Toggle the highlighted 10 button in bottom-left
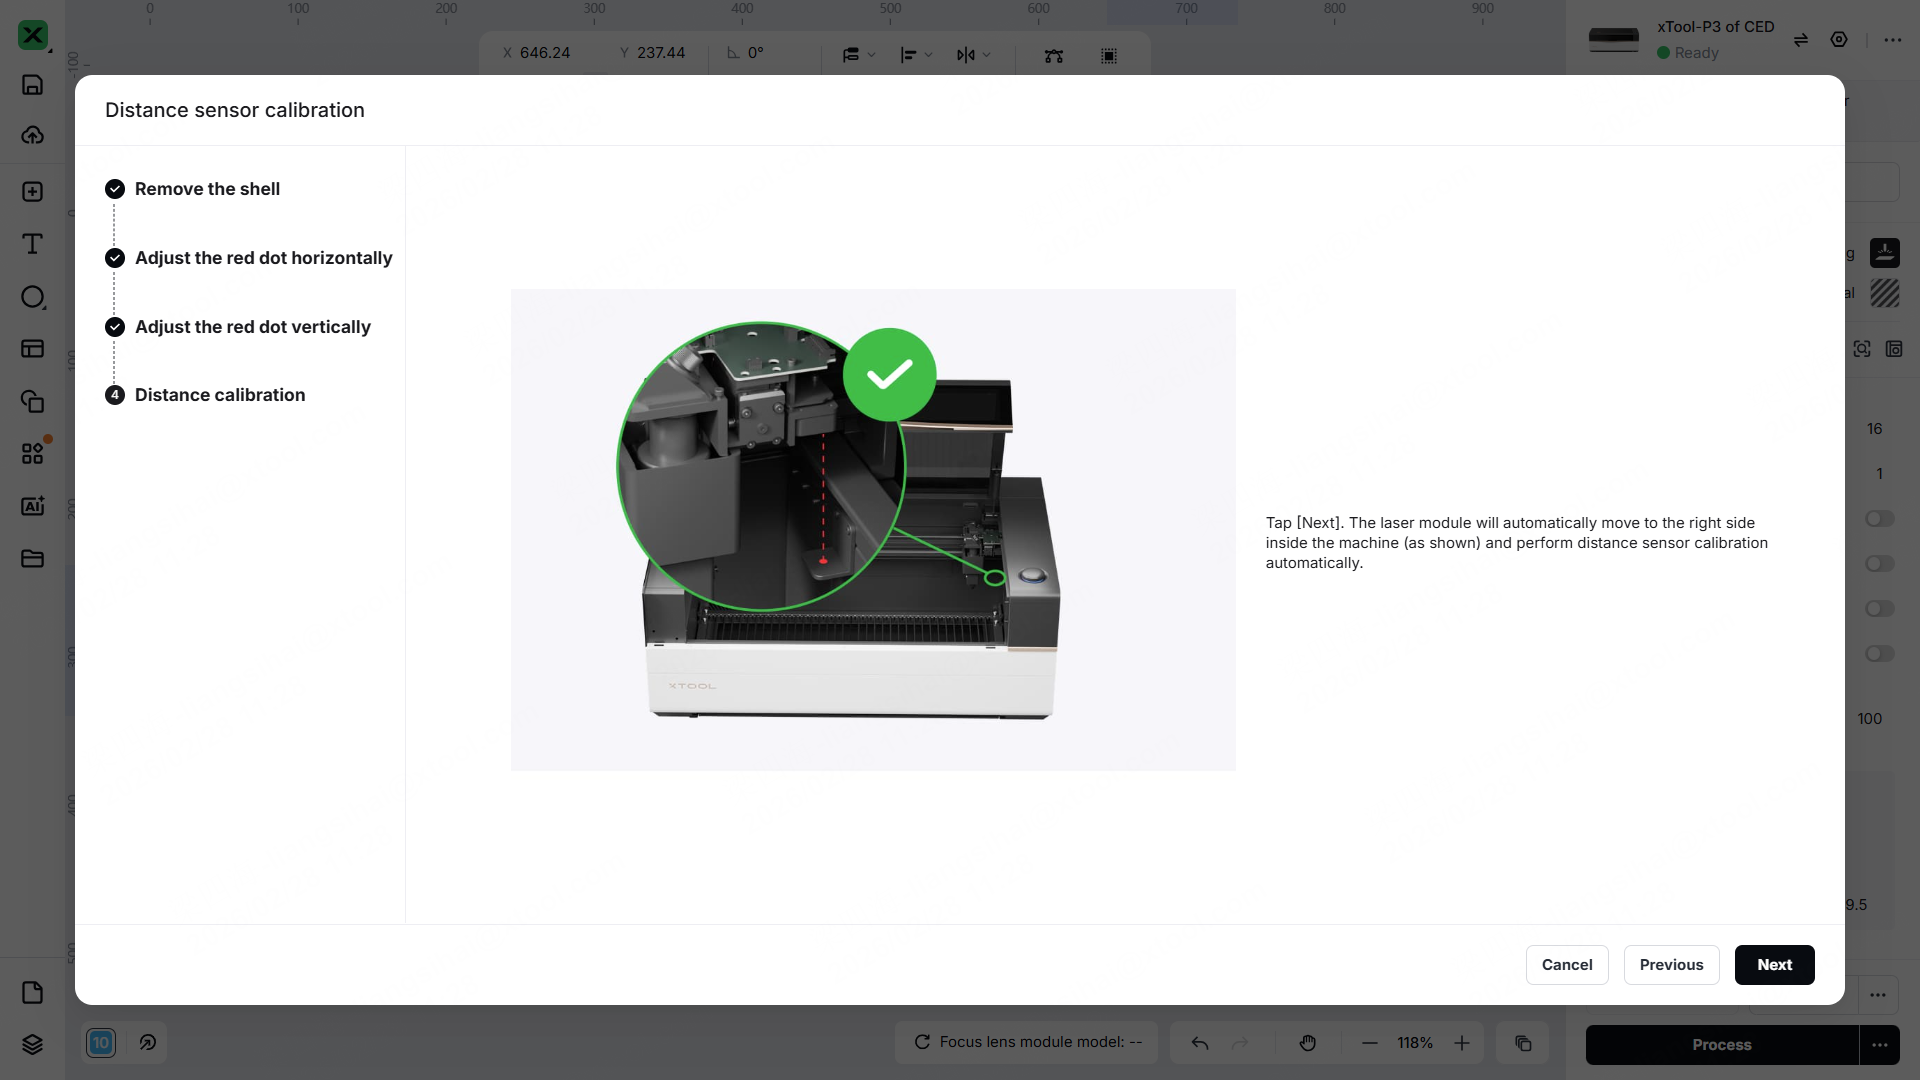The width and height of the screenshot is (1920, 1080). 101,1043
